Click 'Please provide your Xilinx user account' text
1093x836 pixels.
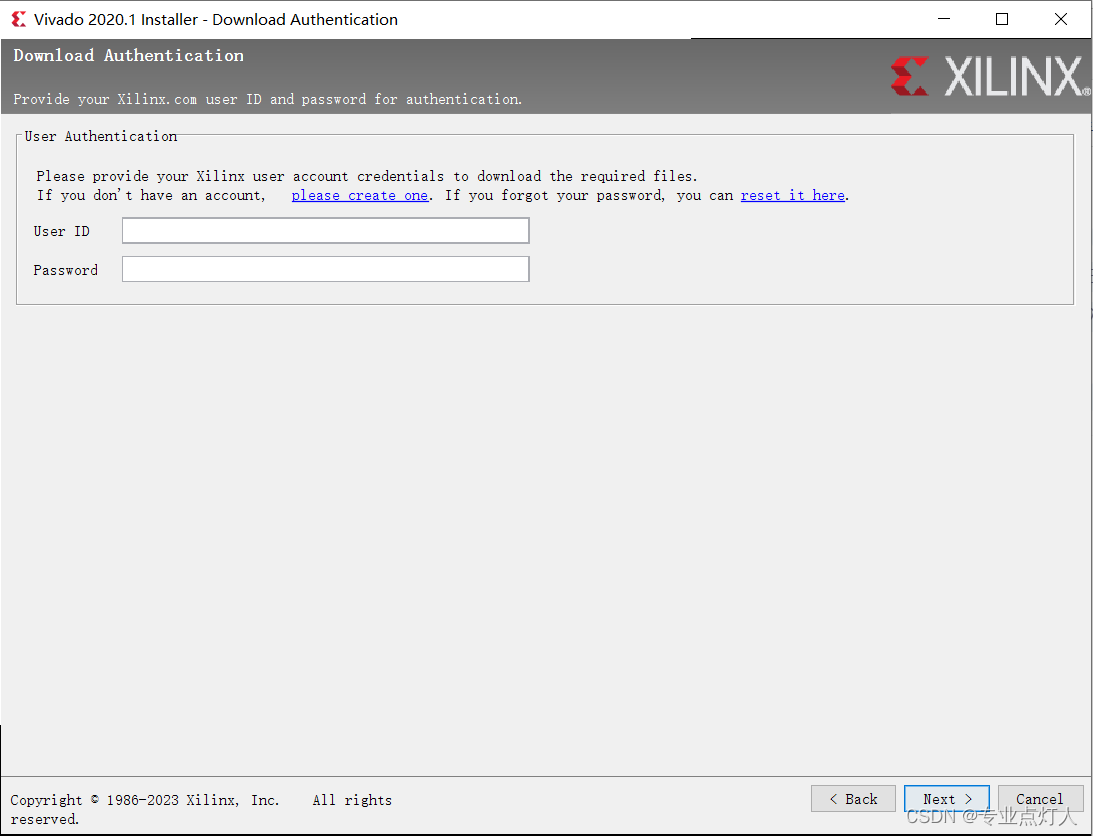click(367, 176)
